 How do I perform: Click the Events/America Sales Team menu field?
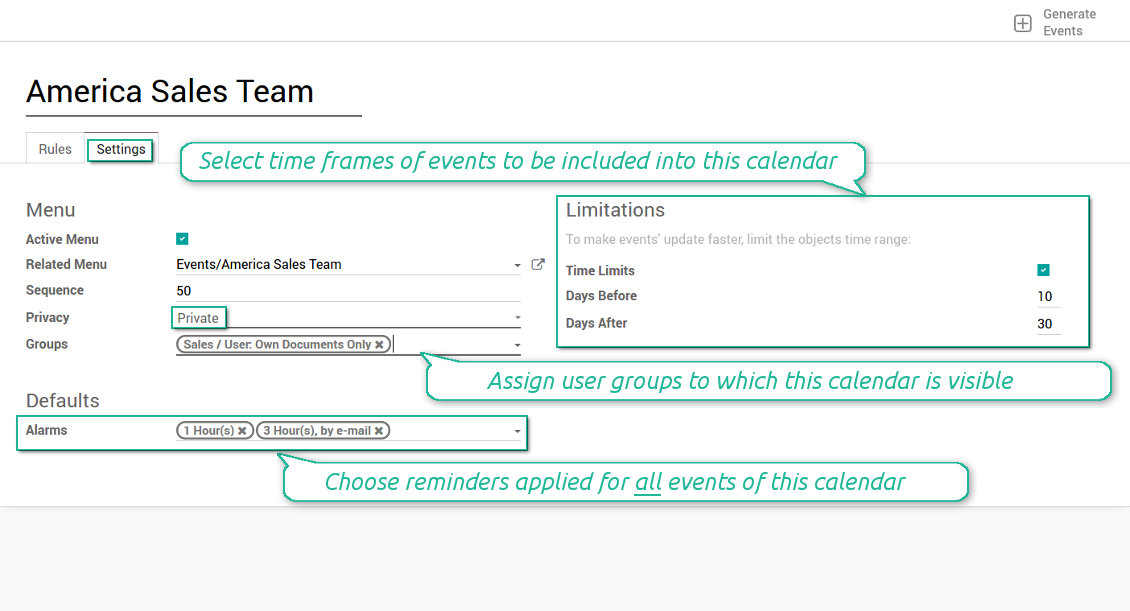click(x=340, y=265)
